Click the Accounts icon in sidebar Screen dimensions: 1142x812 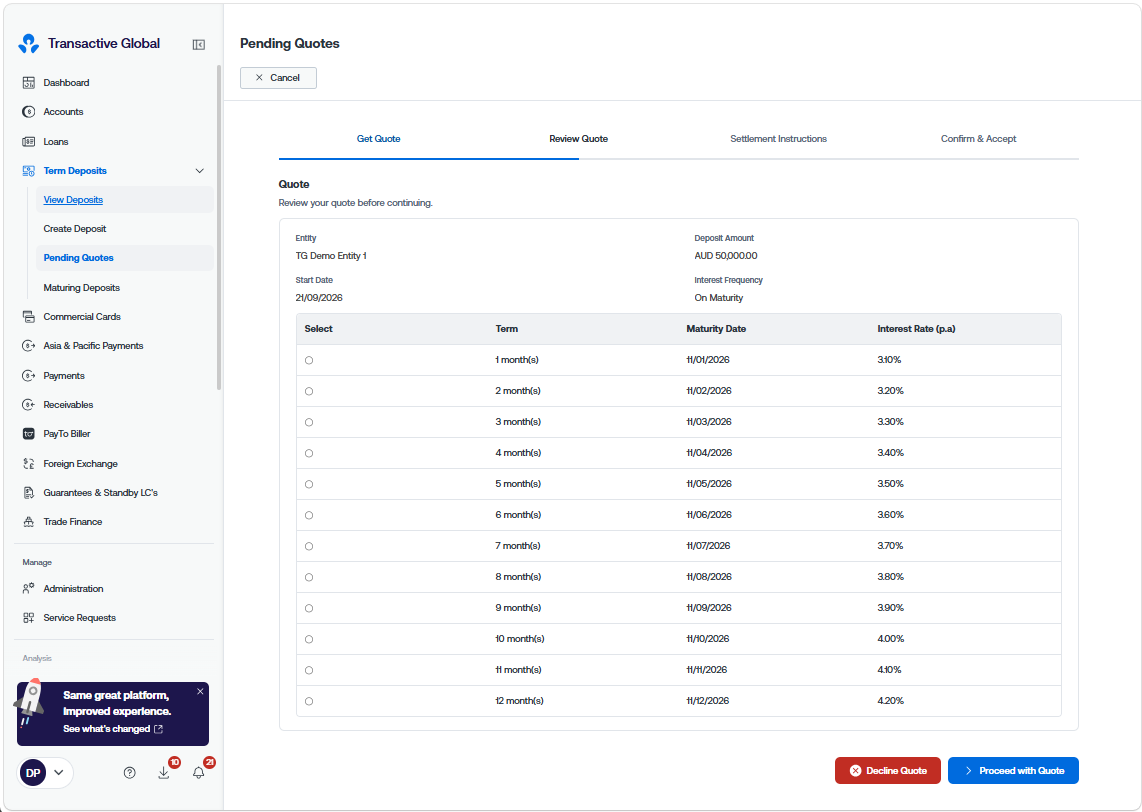point(28,111)
